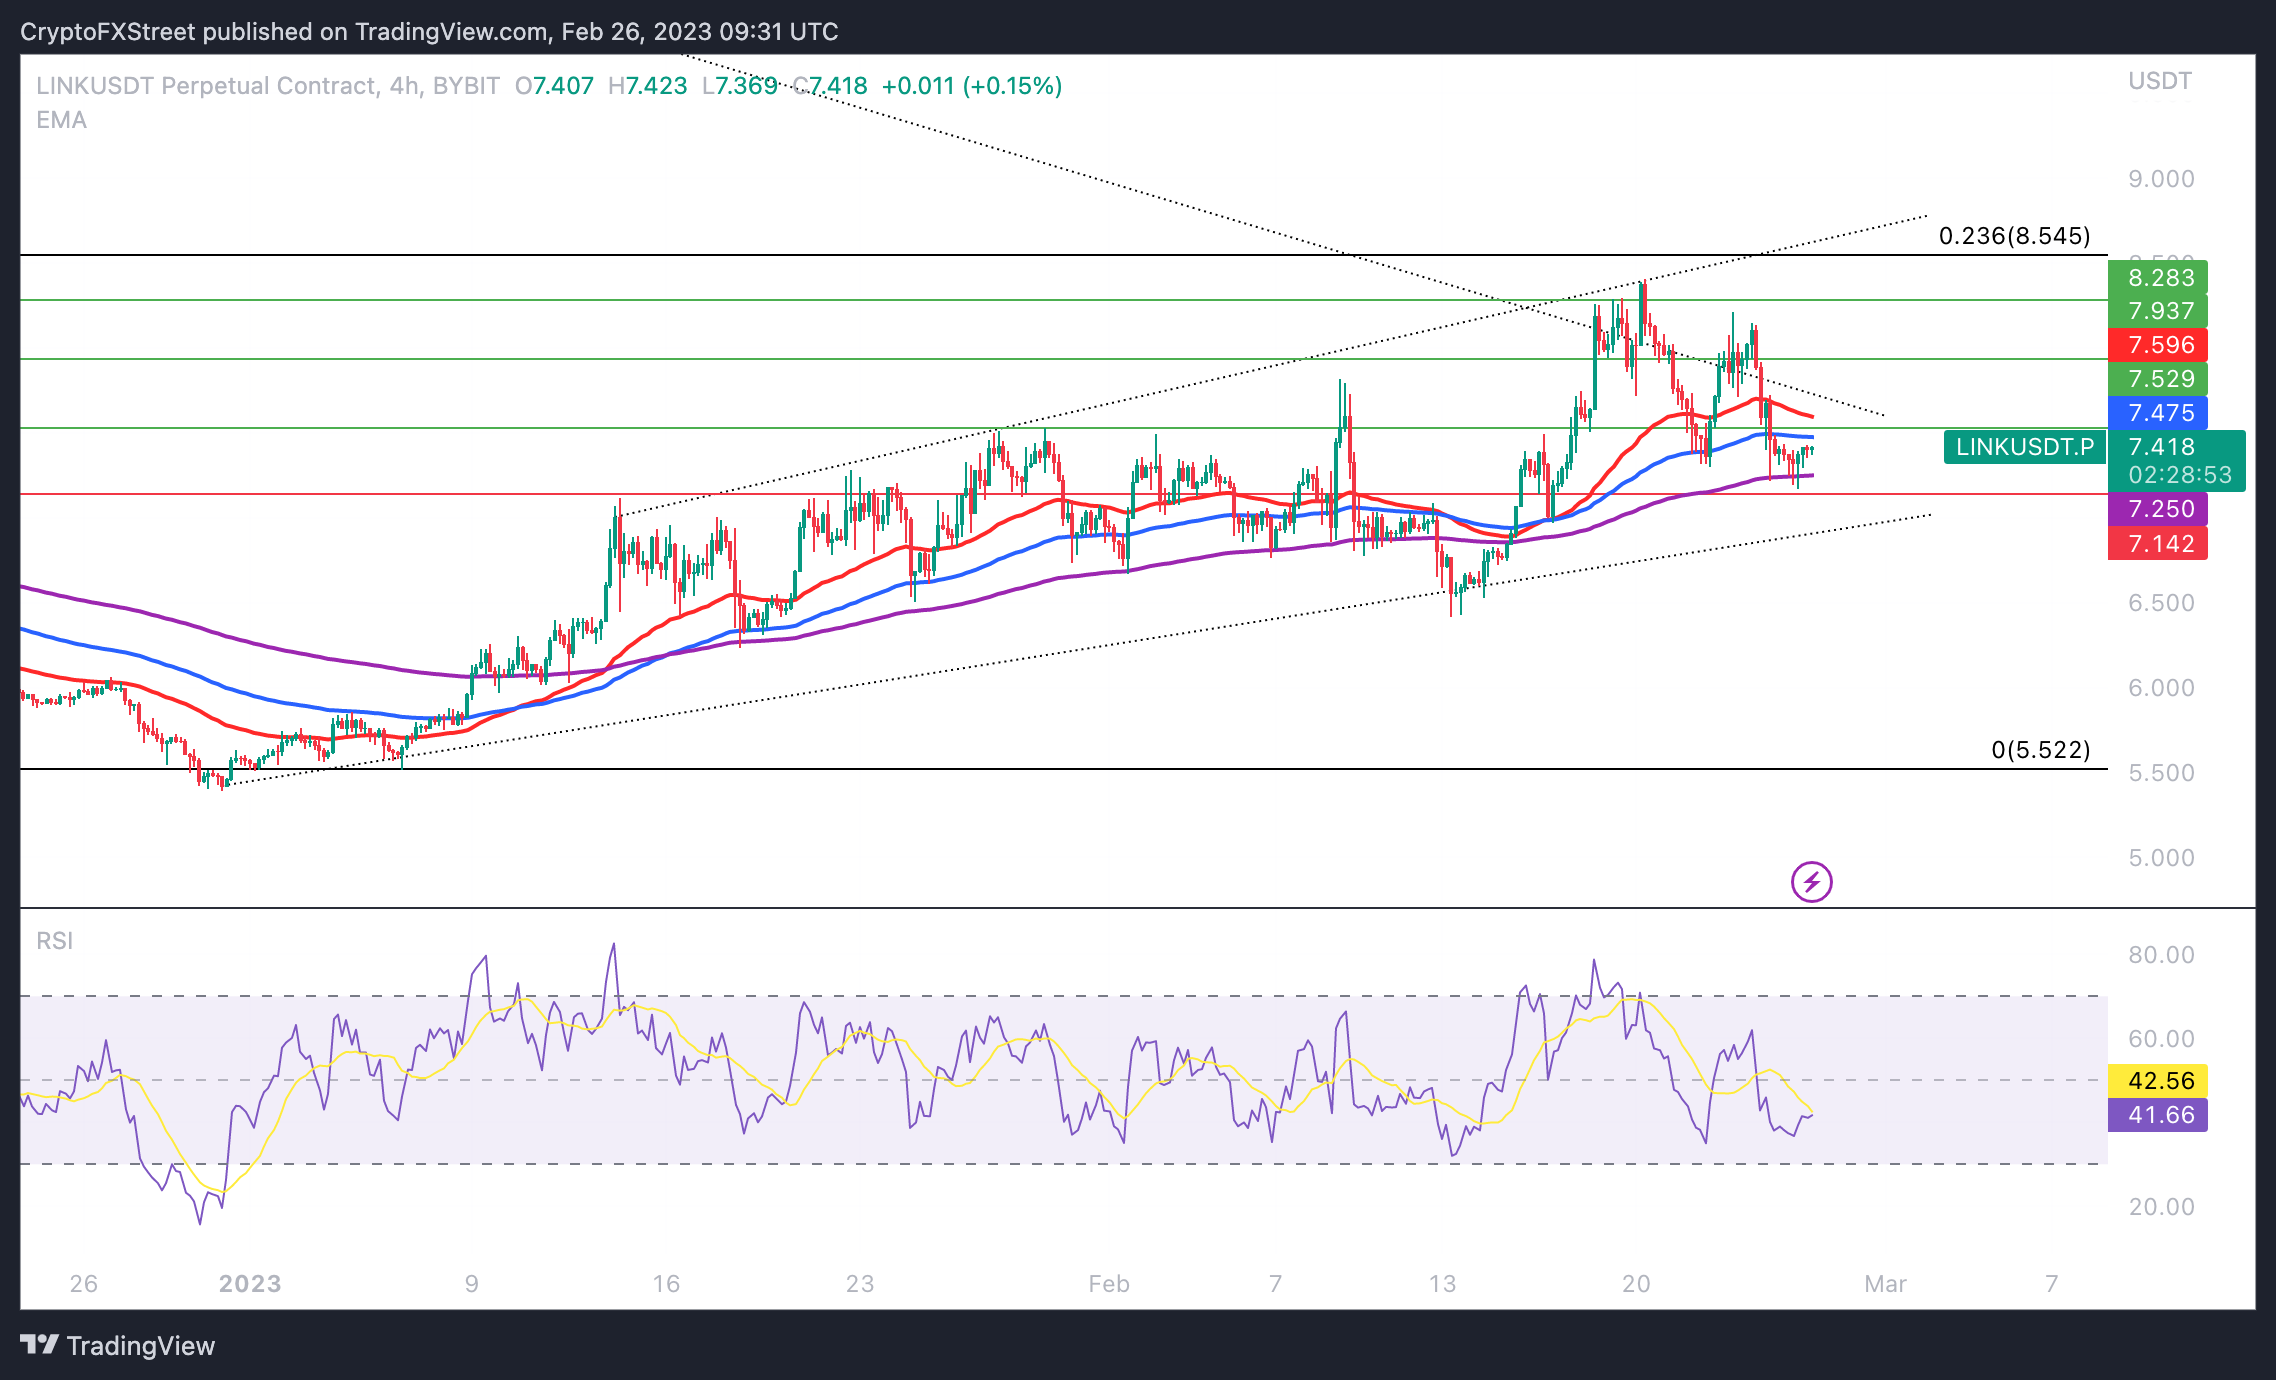Click the 9.000 price axis label
2276x1380 pixels.
tap(2161, 179)
